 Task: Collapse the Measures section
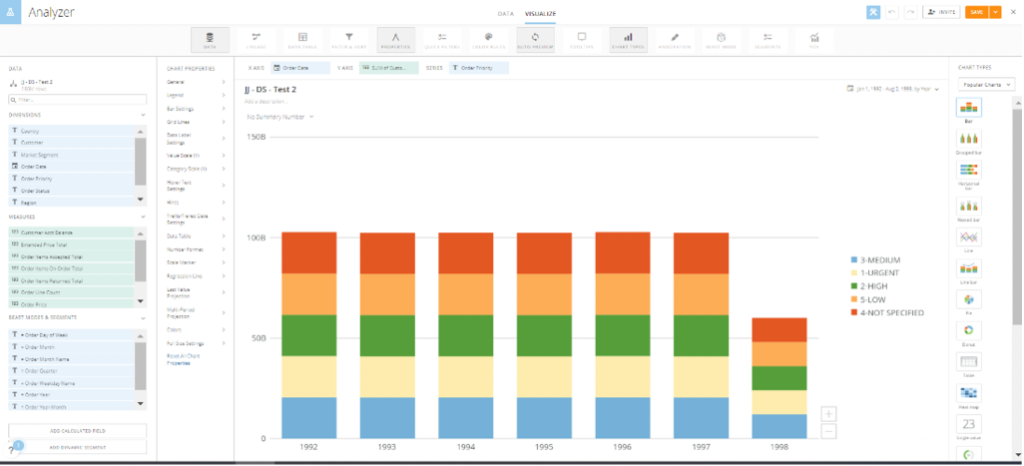click(x=143, y=217)
